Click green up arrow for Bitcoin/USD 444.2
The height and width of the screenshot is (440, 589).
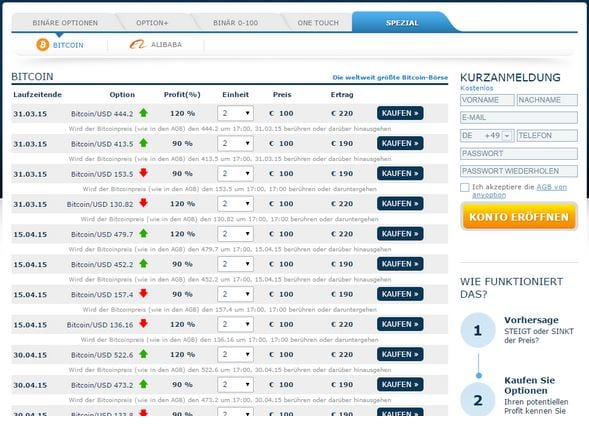point(143,113)
